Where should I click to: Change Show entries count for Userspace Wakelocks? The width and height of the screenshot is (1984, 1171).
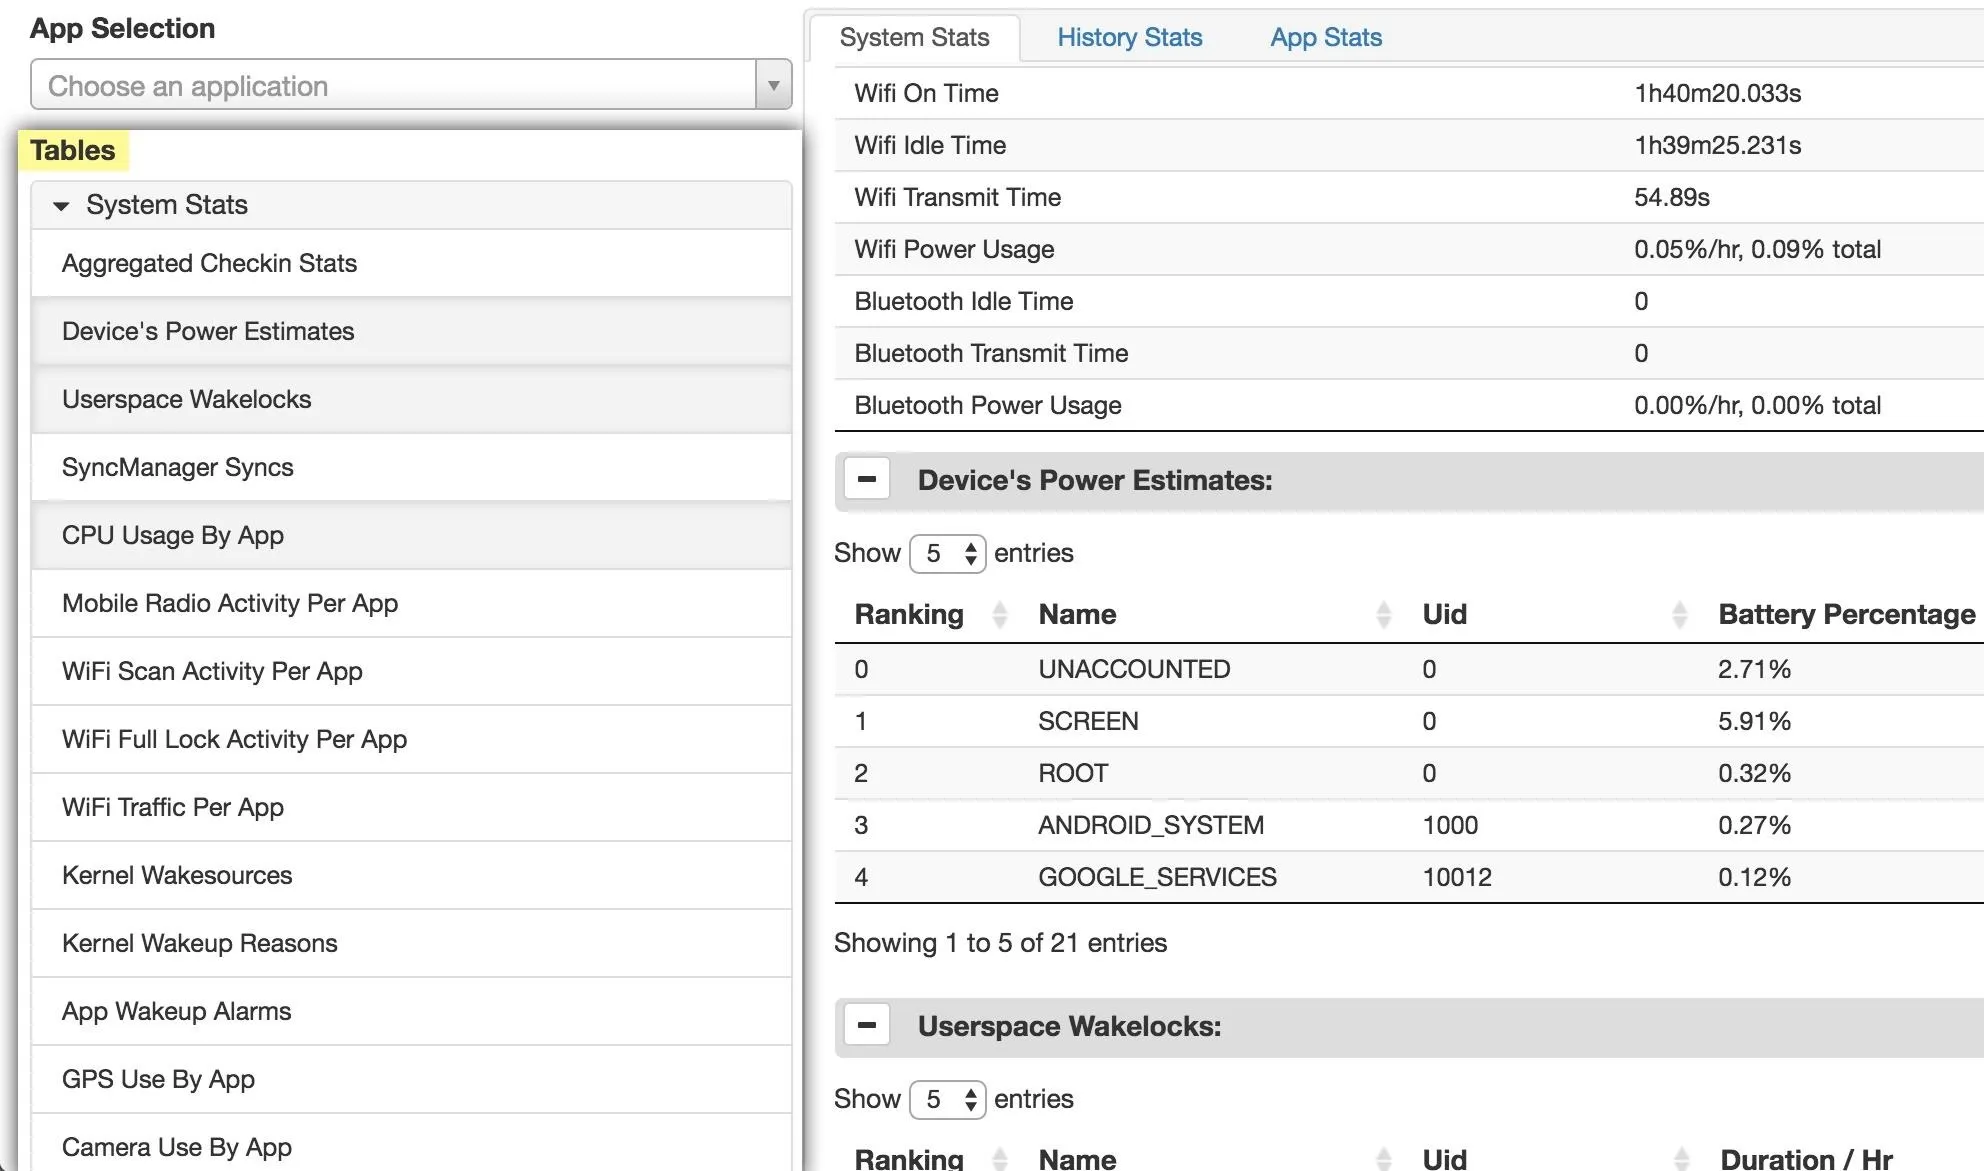pos(947,1099)
